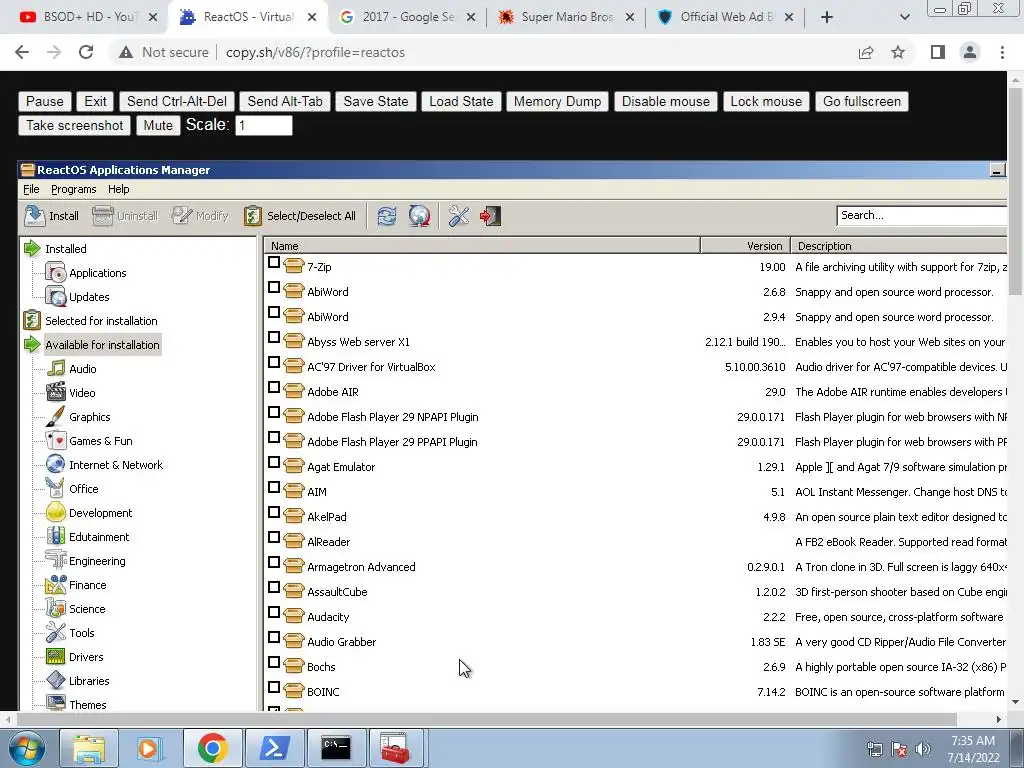Check the Adobe AIR checkbox
Screen dimensions: 1024x768
274,387
